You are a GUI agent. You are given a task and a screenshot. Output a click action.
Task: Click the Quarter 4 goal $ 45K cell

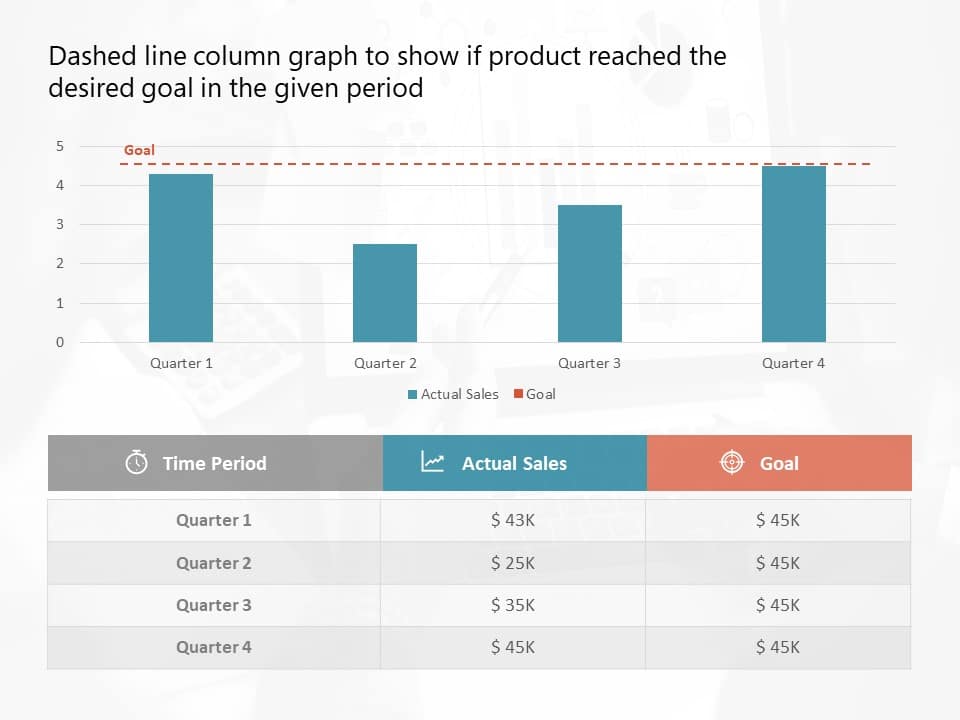point(778,647)
